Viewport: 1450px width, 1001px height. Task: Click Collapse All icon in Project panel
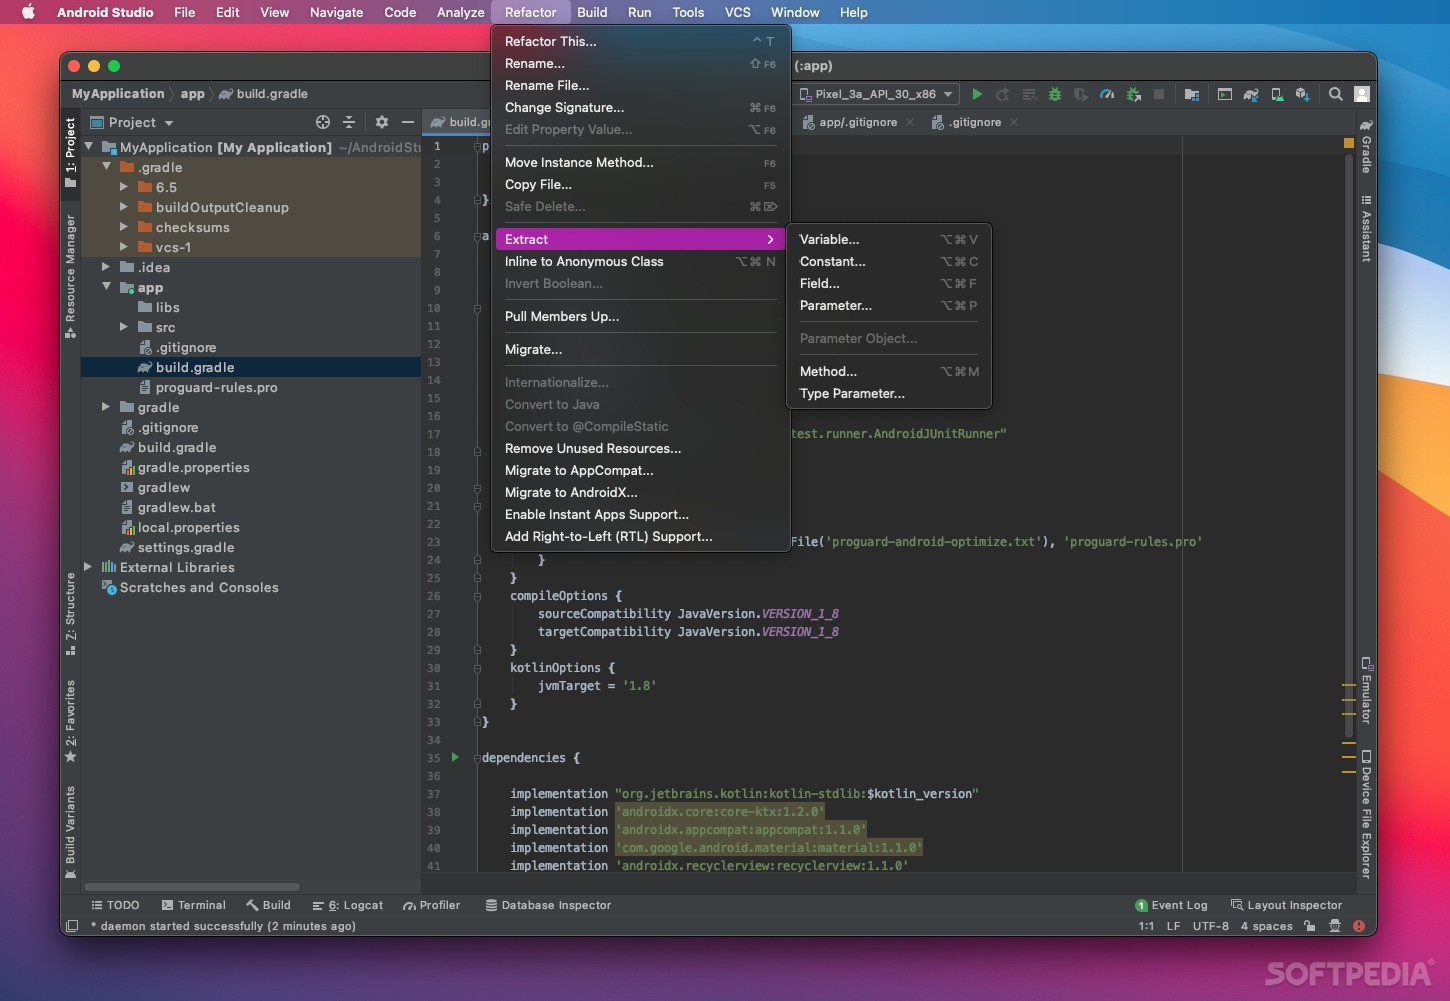[349, 122]
